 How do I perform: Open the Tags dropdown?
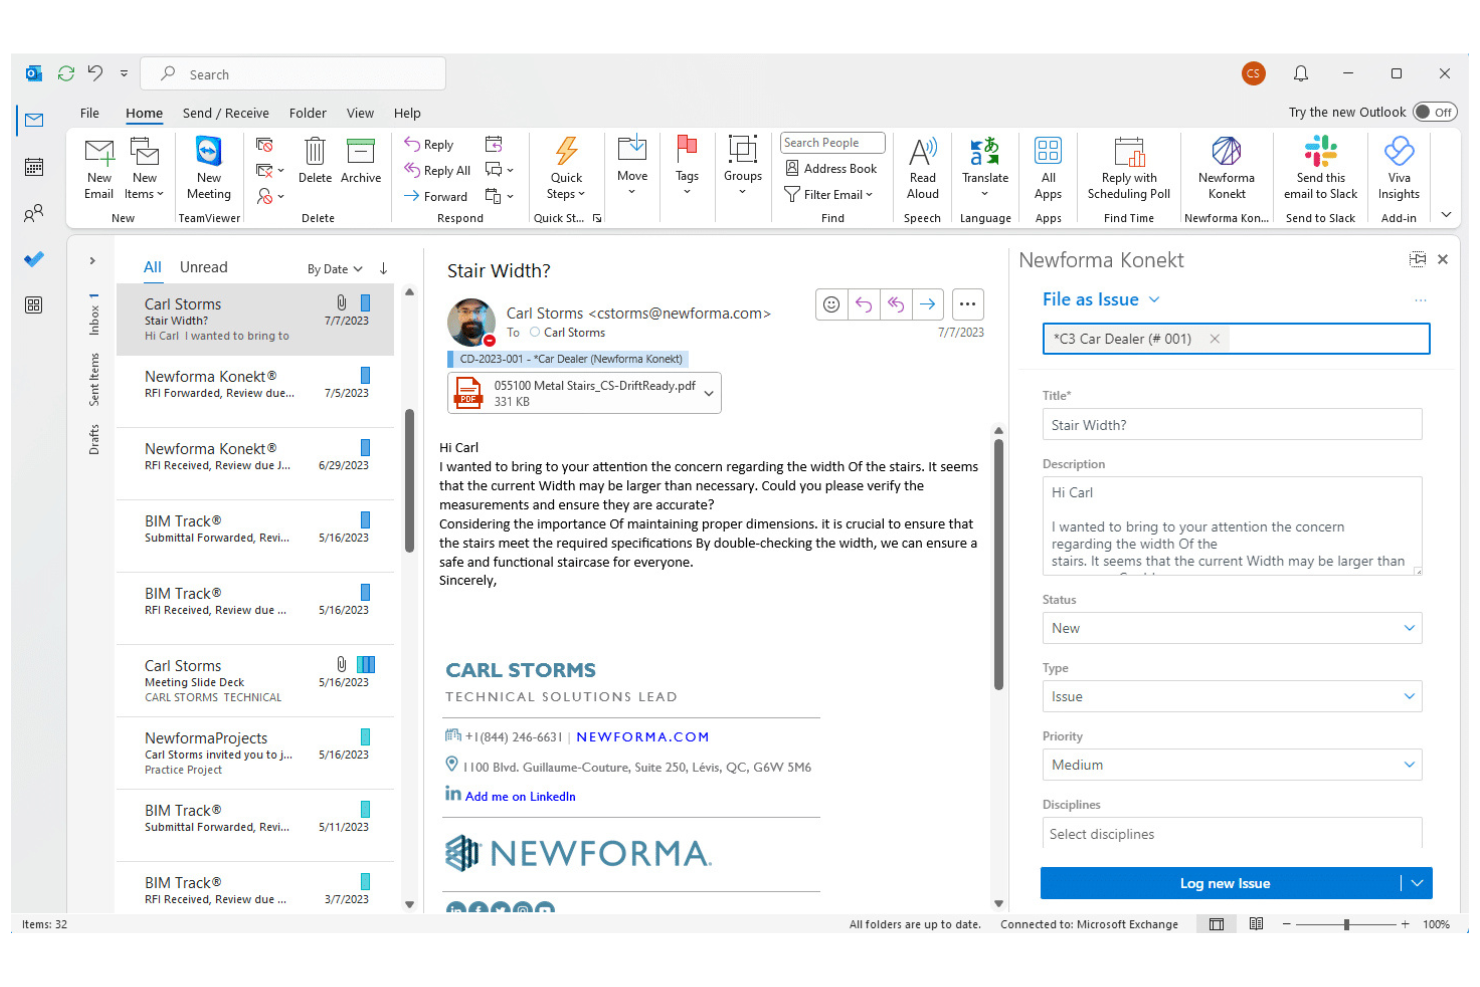coord(687,166)
